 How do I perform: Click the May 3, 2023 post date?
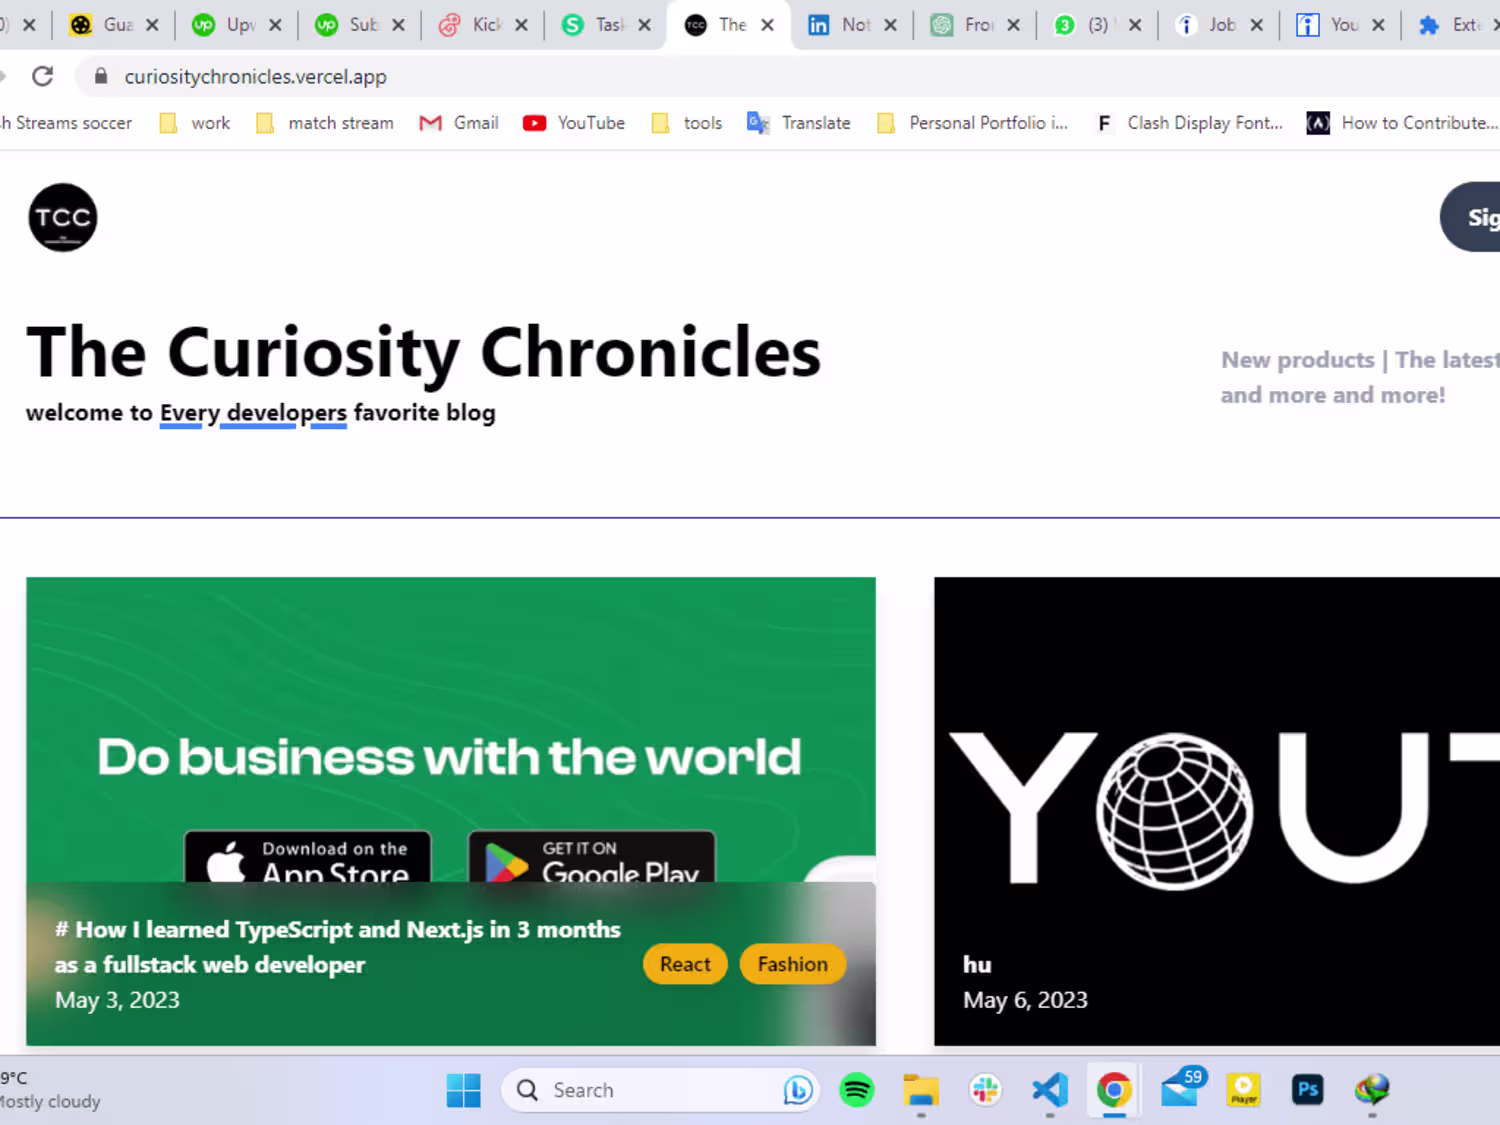[117, 1000]
